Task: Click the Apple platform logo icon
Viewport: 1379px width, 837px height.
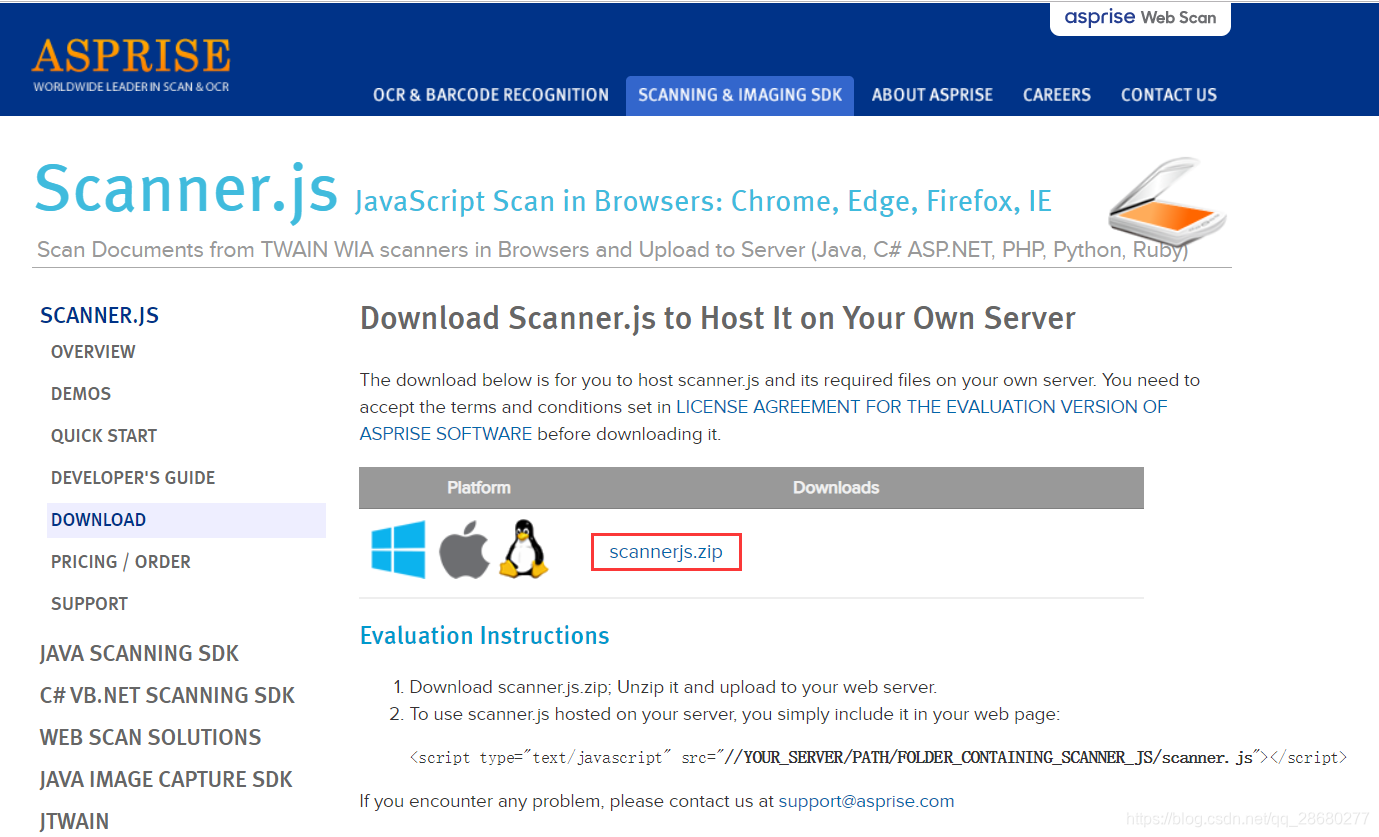Action: coord(464,549)
